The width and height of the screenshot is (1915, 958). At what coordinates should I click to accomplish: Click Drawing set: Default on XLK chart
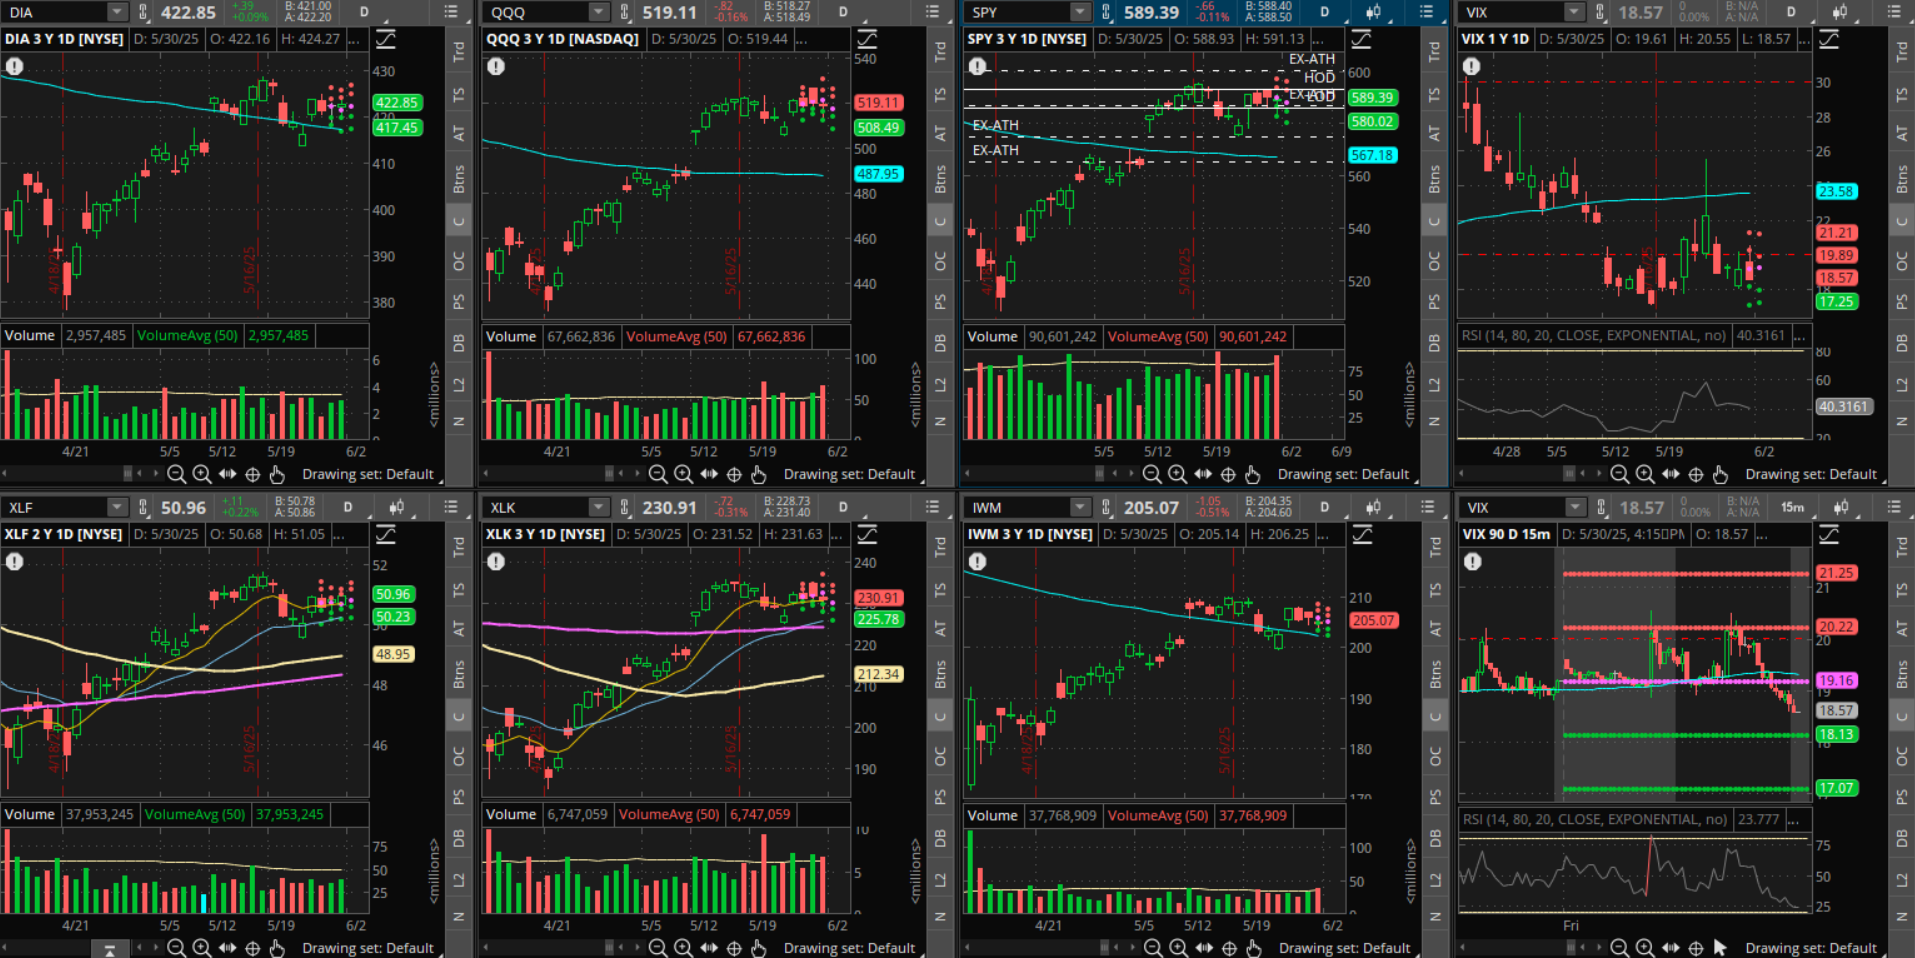coord(849,948)
